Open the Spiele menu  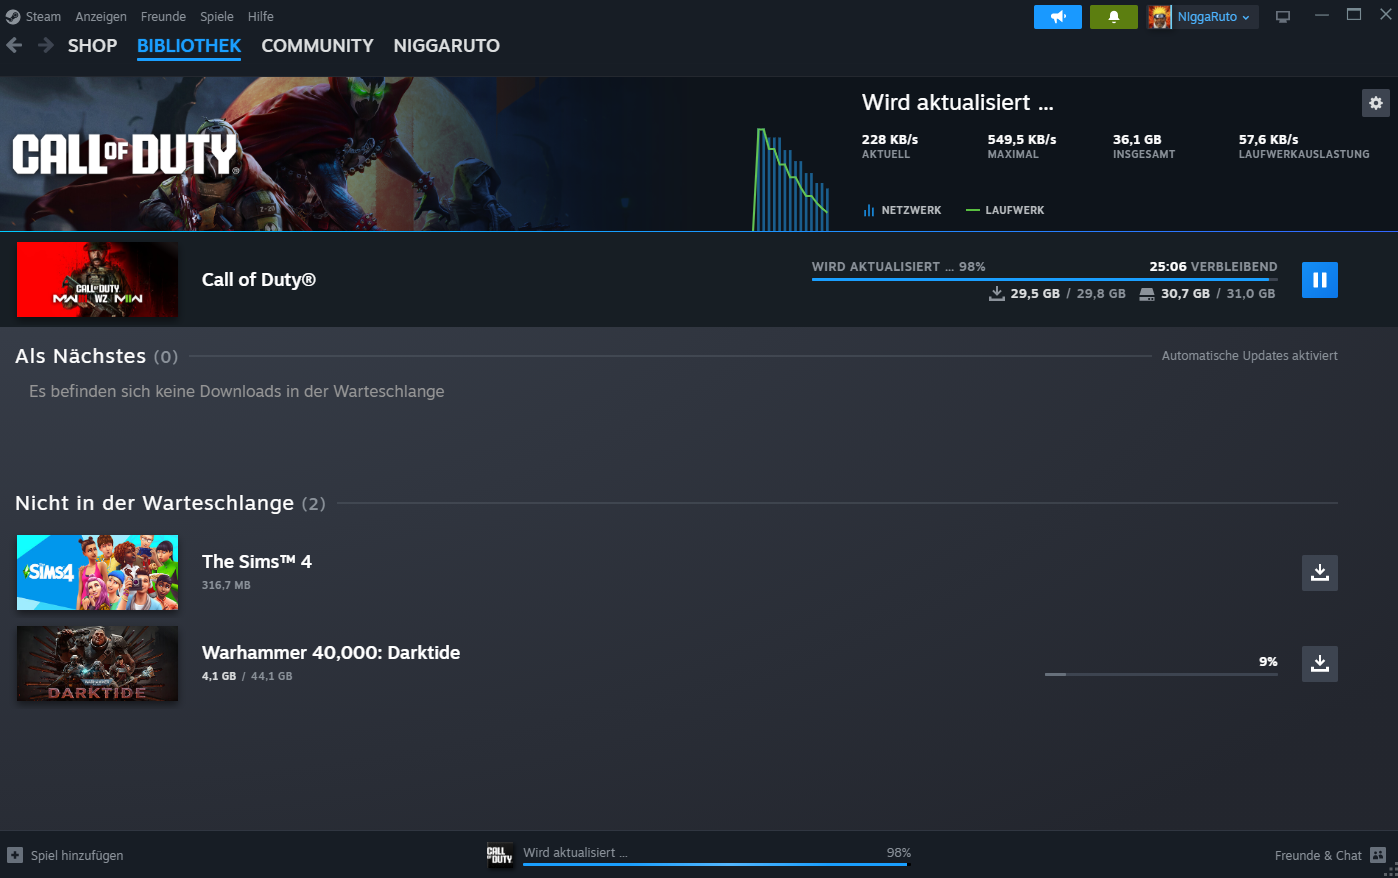[x=217, y=17]
